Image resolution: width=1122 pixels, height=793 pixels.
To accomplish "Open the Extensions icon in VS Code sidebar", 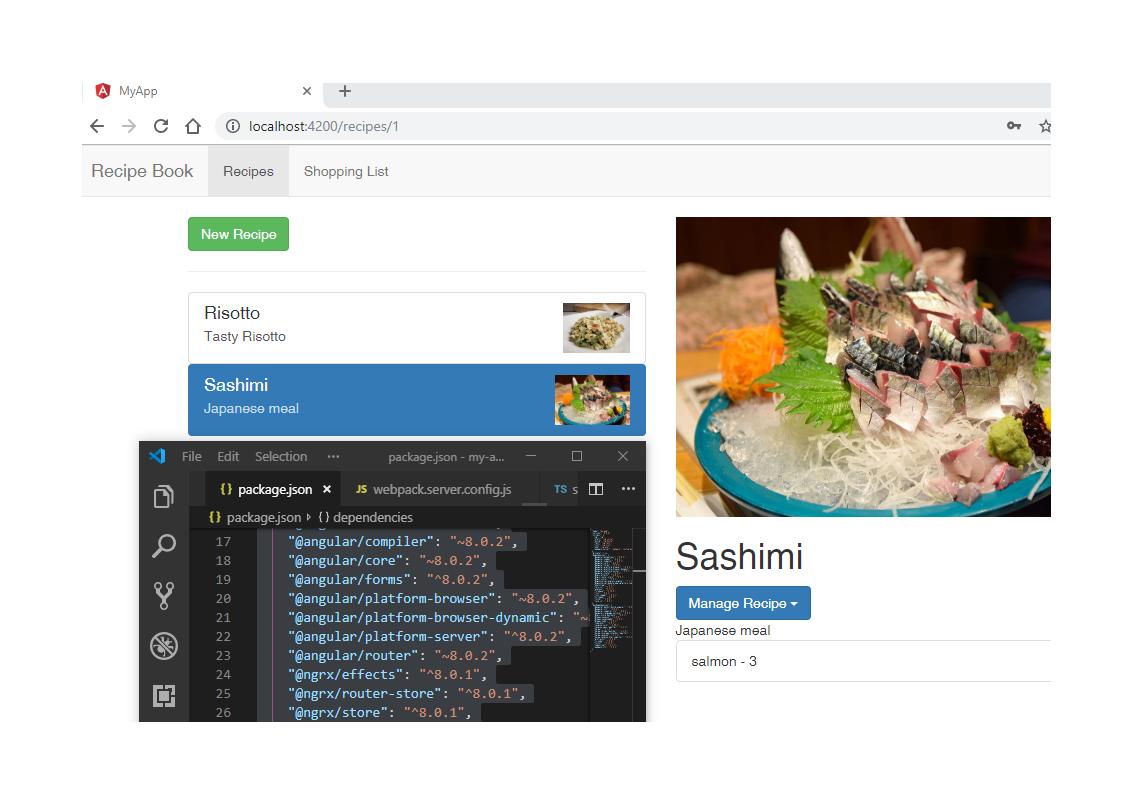I will [x=164, y=696].
